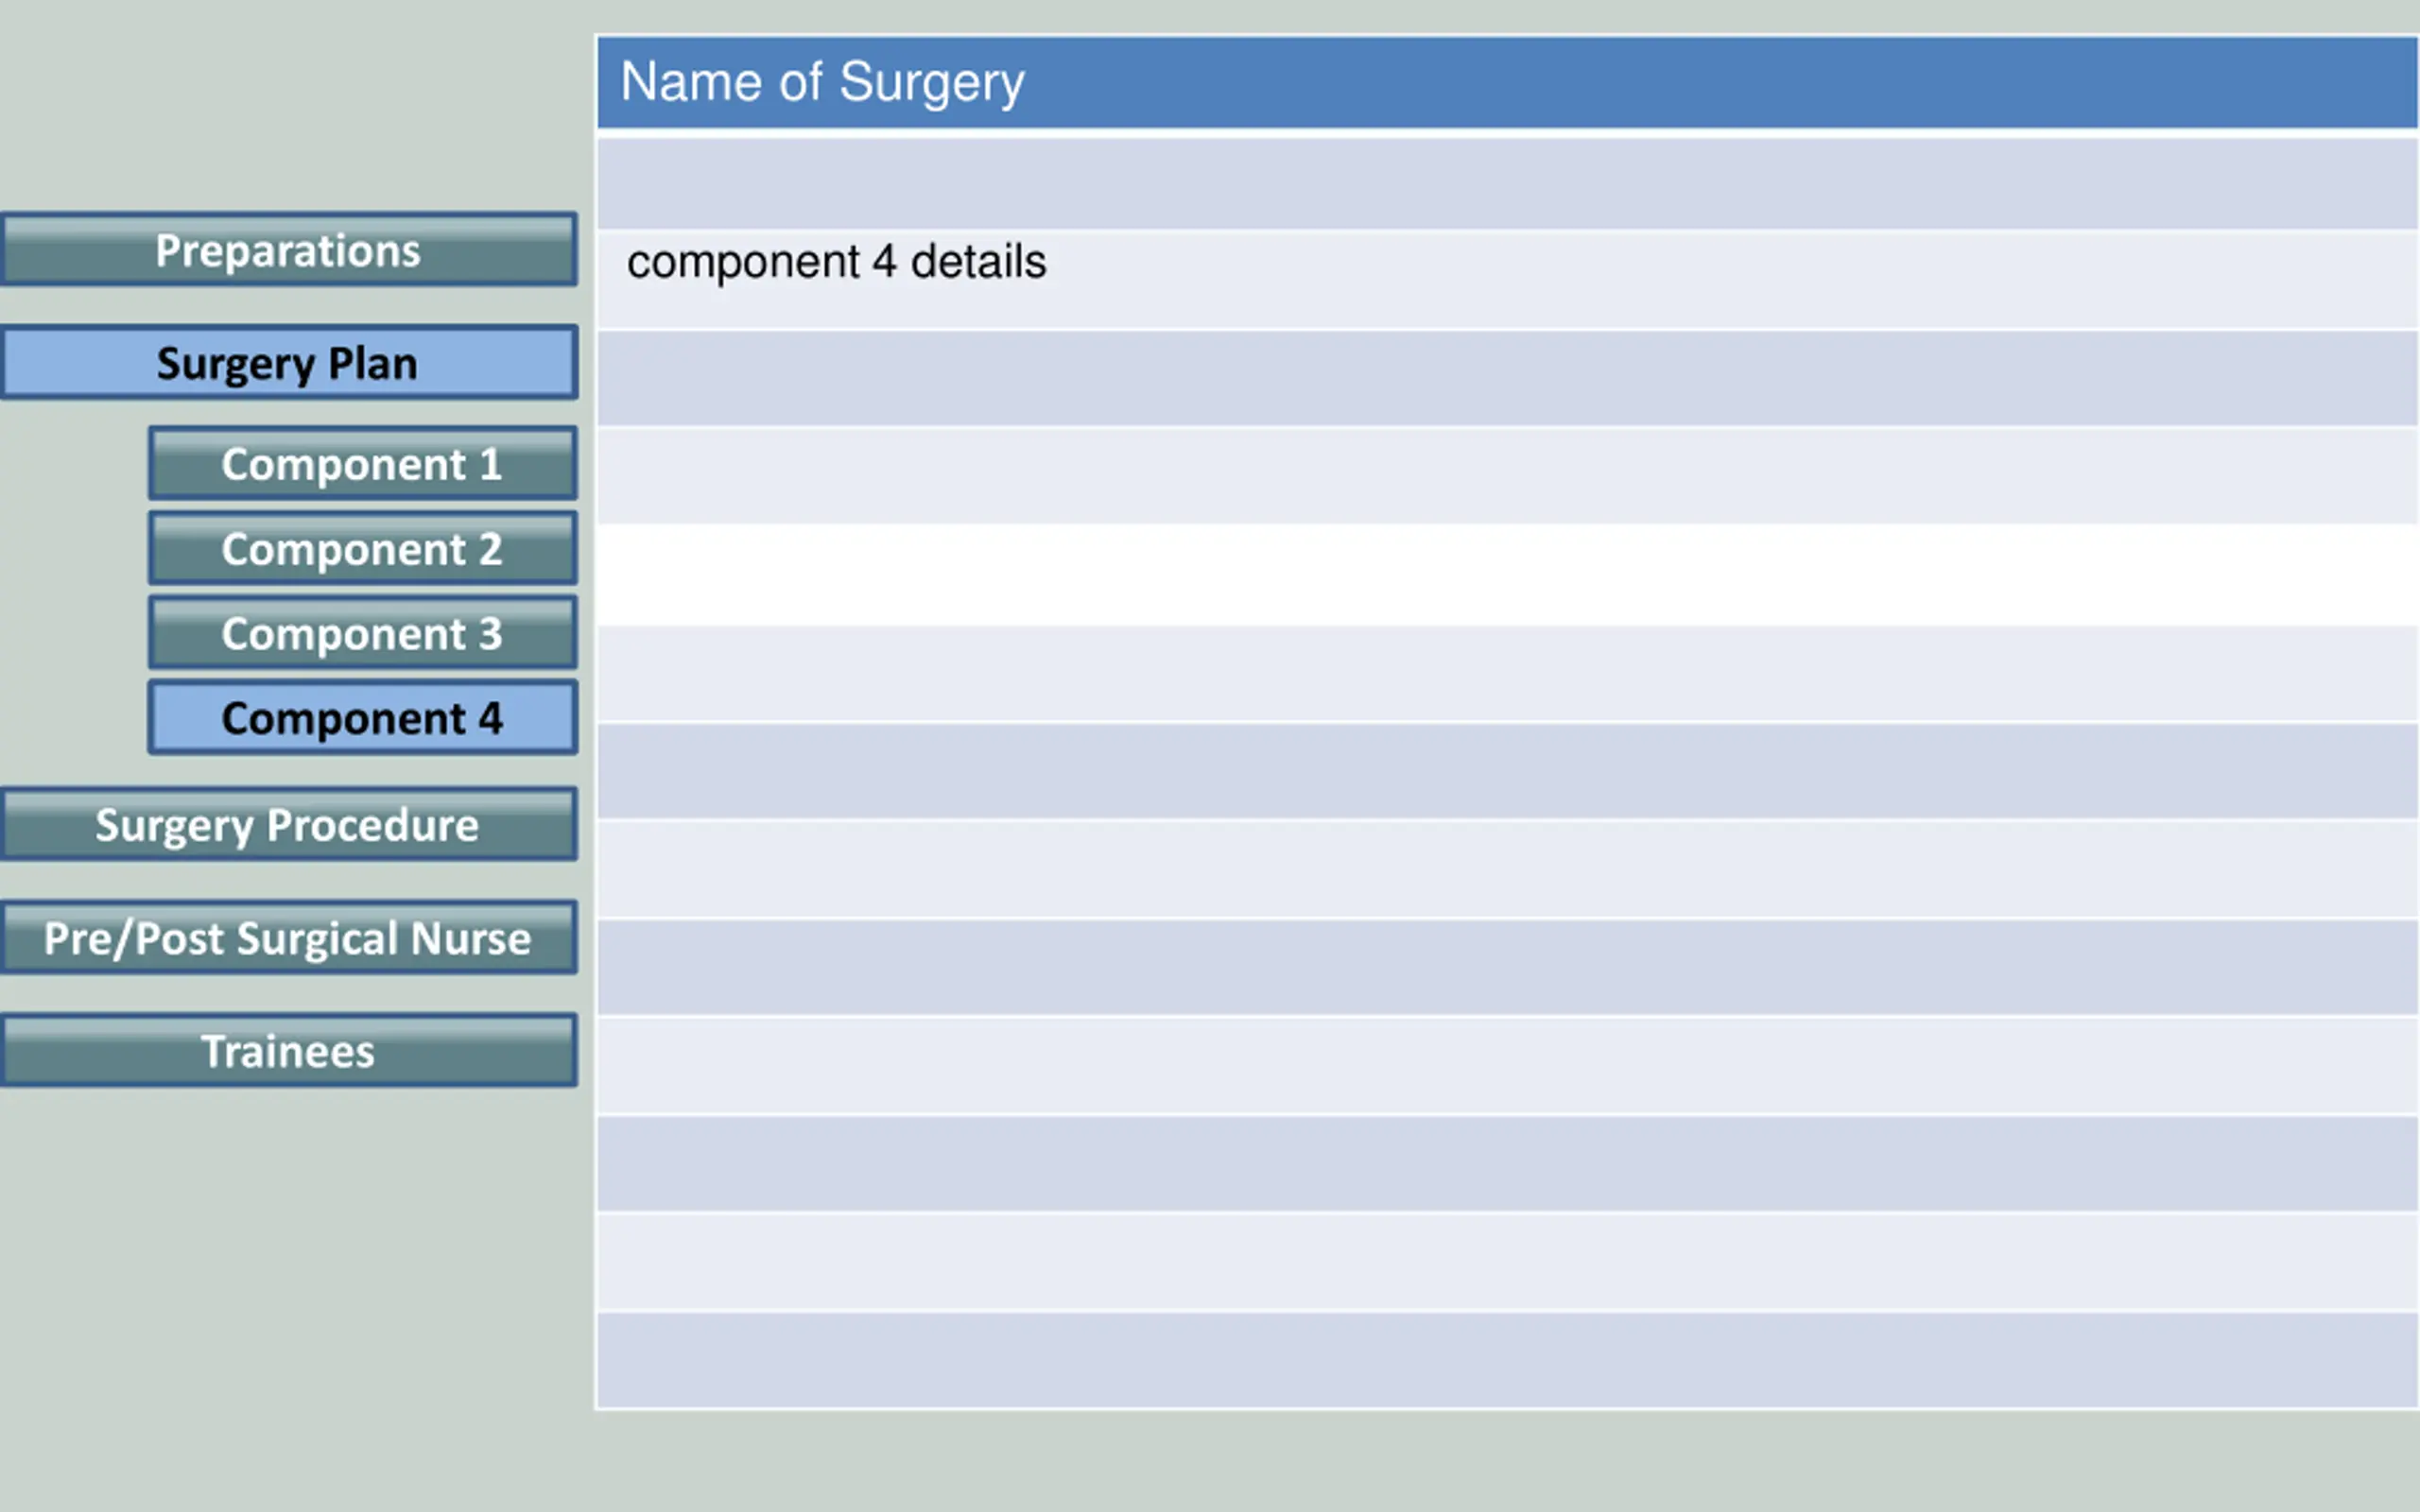Image resolution: width=2420 pixels, height=1512 pixels.
Task: Click the Name of Surgery header
Action: pos(1508,82)
